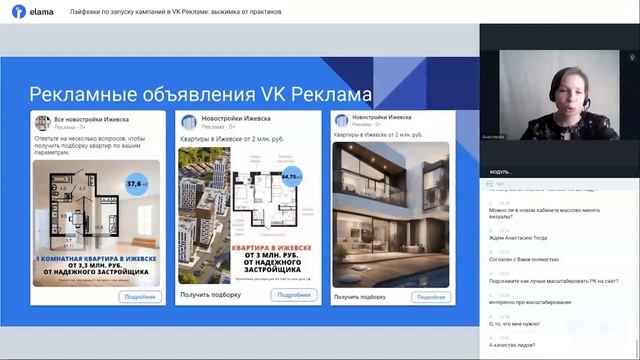This screenshot has height=360, width=640.
Task: Open the modern villa ad image
Action: coord(391,215)
